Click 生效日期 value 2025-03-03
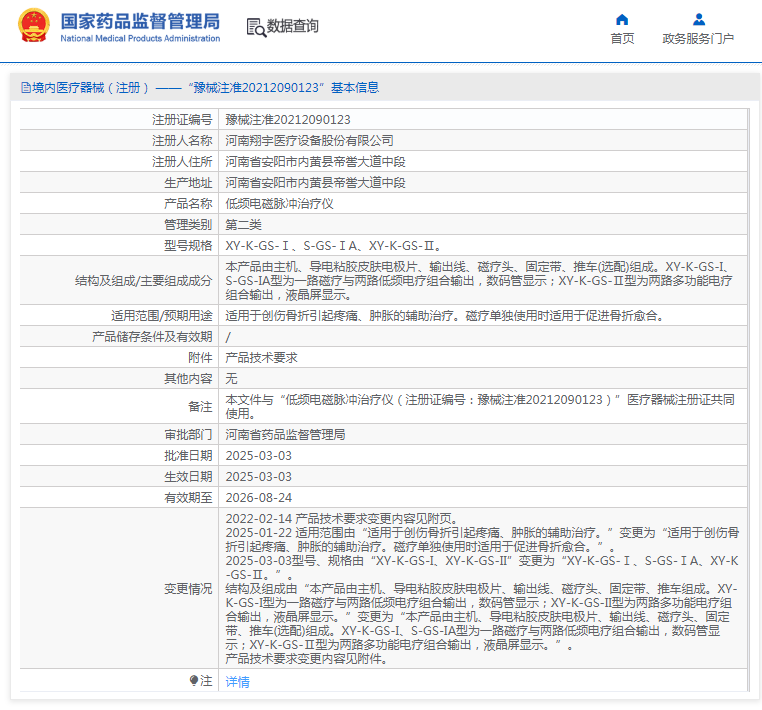The image size is (762, 710). click(x=259, y=476)
